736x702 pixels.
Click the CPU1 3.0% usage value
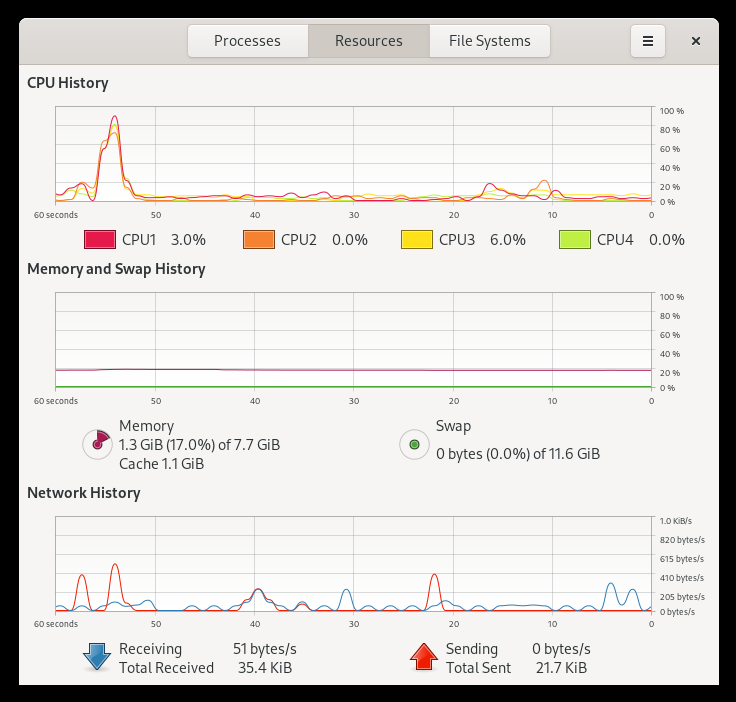pyautogui.click(x=188, y=239)
